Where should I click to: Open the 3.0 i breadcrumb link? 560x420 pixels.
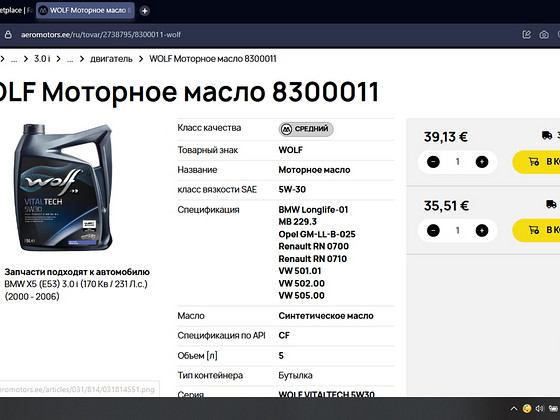(42, 59)
